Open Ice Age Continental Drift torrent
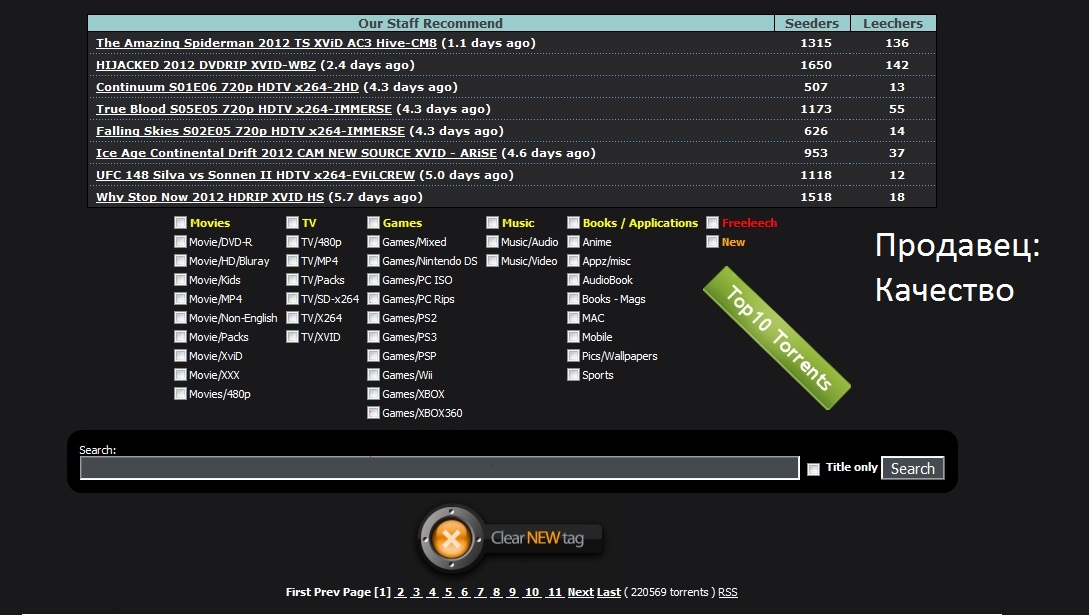The width and height of the screenshot is (1089, 615). coord(297,153)
